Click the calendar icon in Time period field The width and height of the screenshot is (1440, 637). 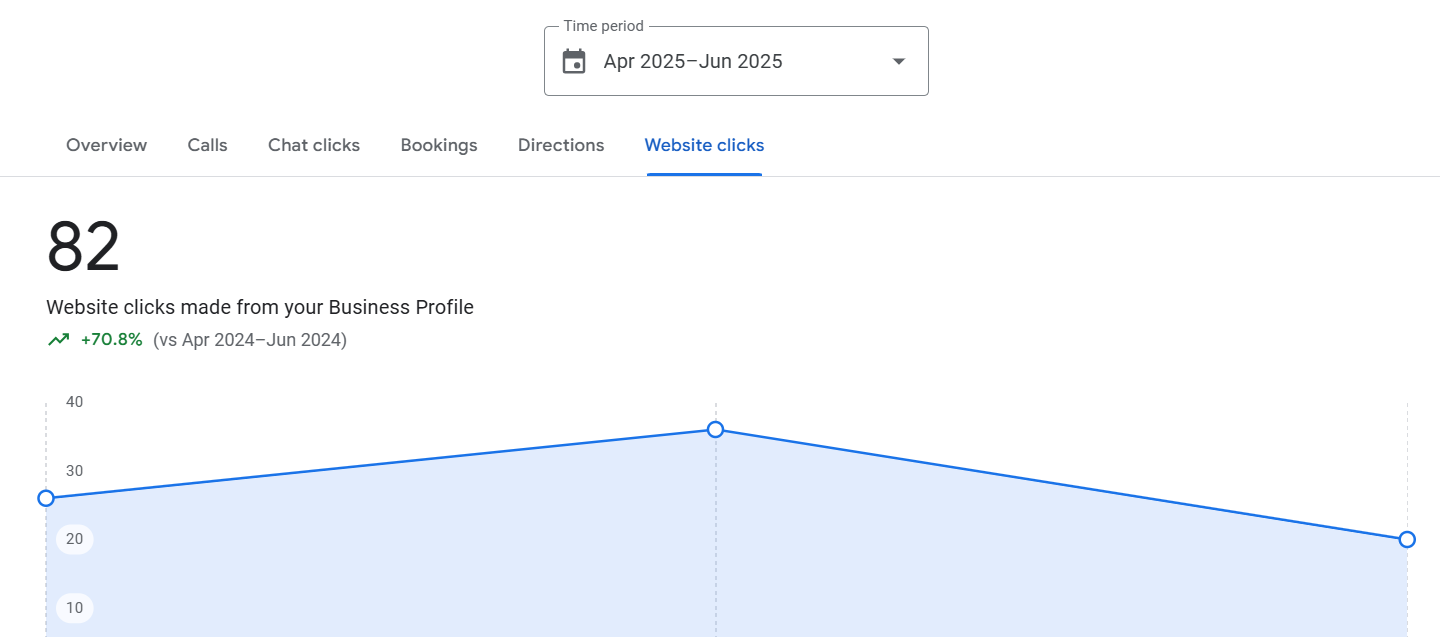pos(574,62)
